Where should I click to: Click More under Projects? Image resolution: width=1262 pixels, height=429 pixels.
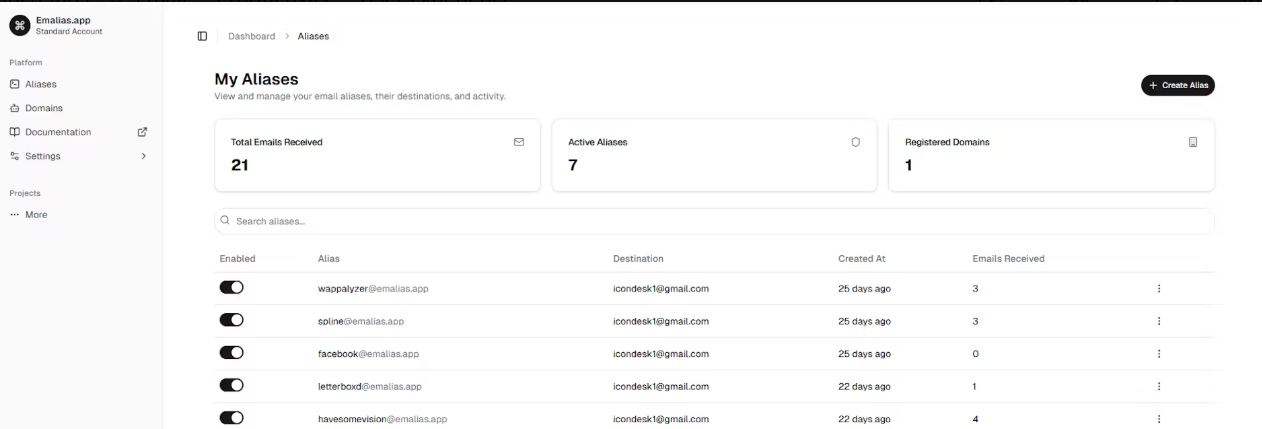(79, 215)
